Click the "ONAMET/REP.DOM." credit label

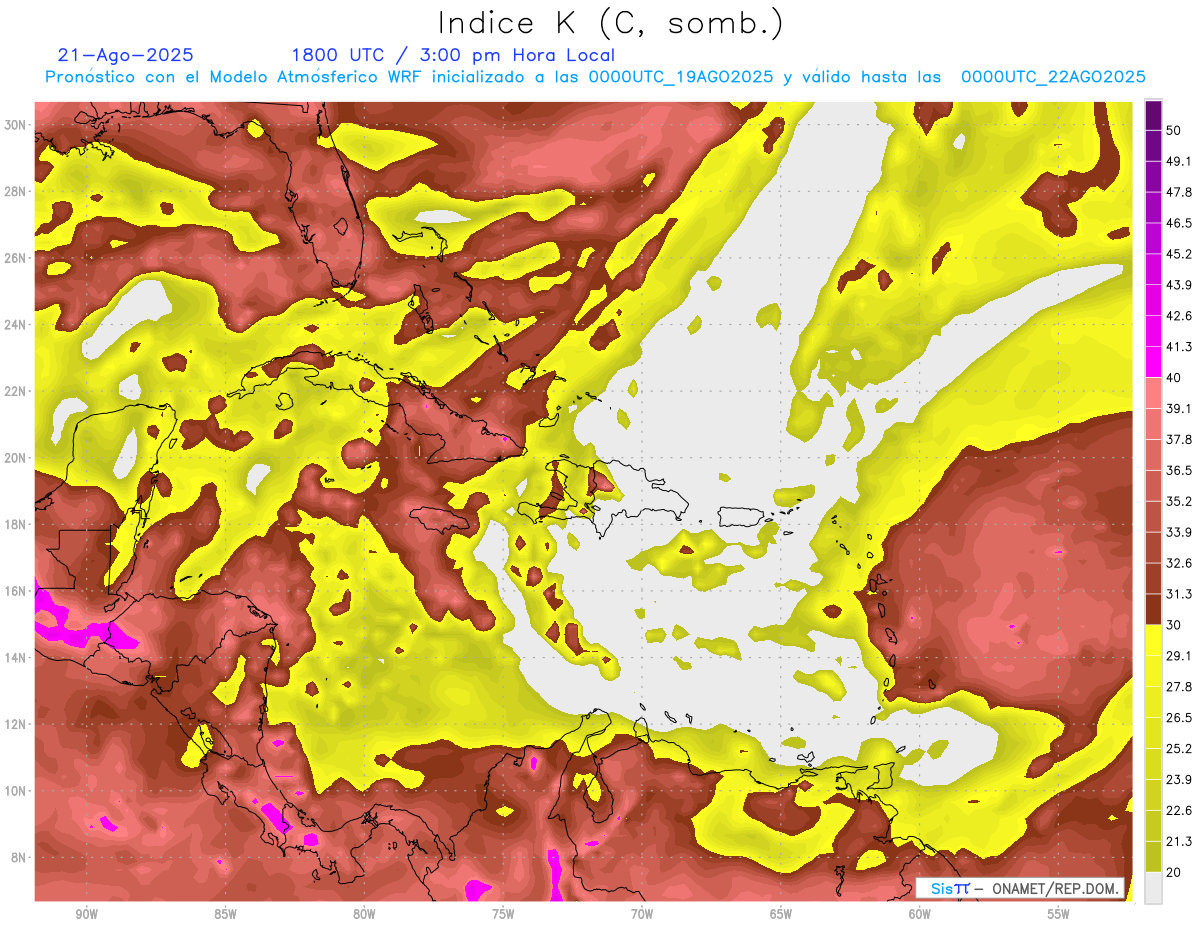(x=1055, y=888)
